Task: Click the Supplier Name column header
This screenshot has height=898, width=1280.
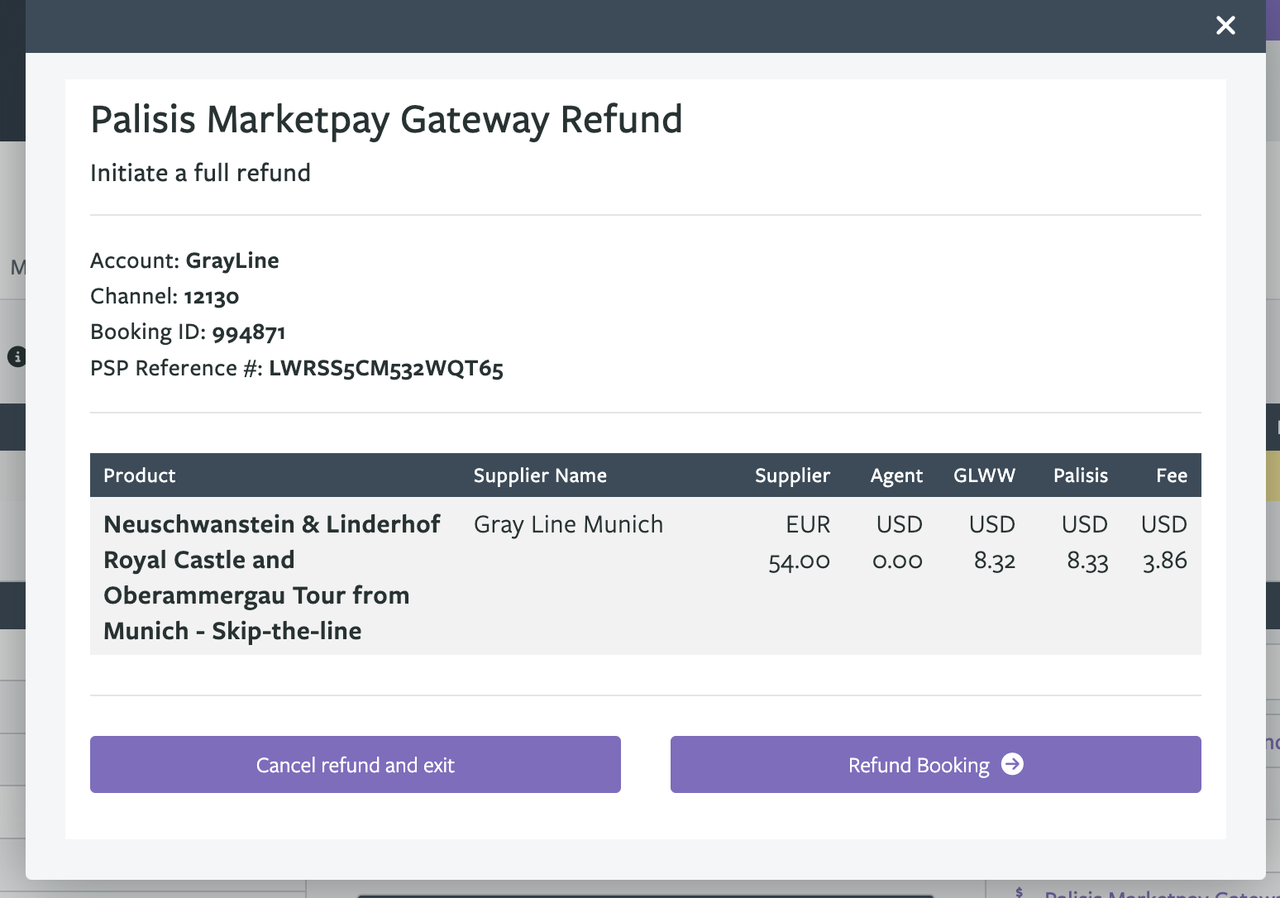Action: (x=540, y=475)
